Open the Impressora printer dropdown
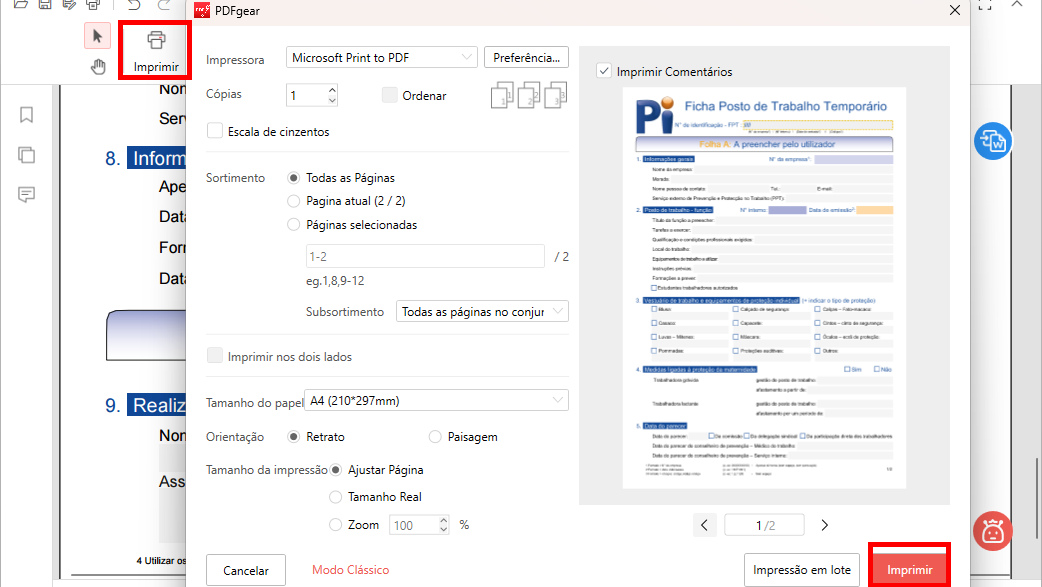1042x587 pixels. (x=380, y=57)
